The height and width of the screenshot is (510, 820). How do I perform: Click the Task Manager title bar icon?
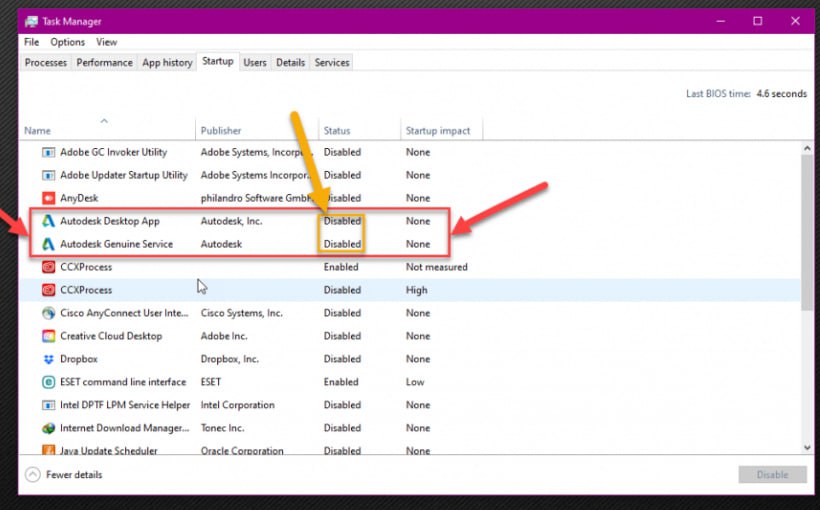pos(31,21)
